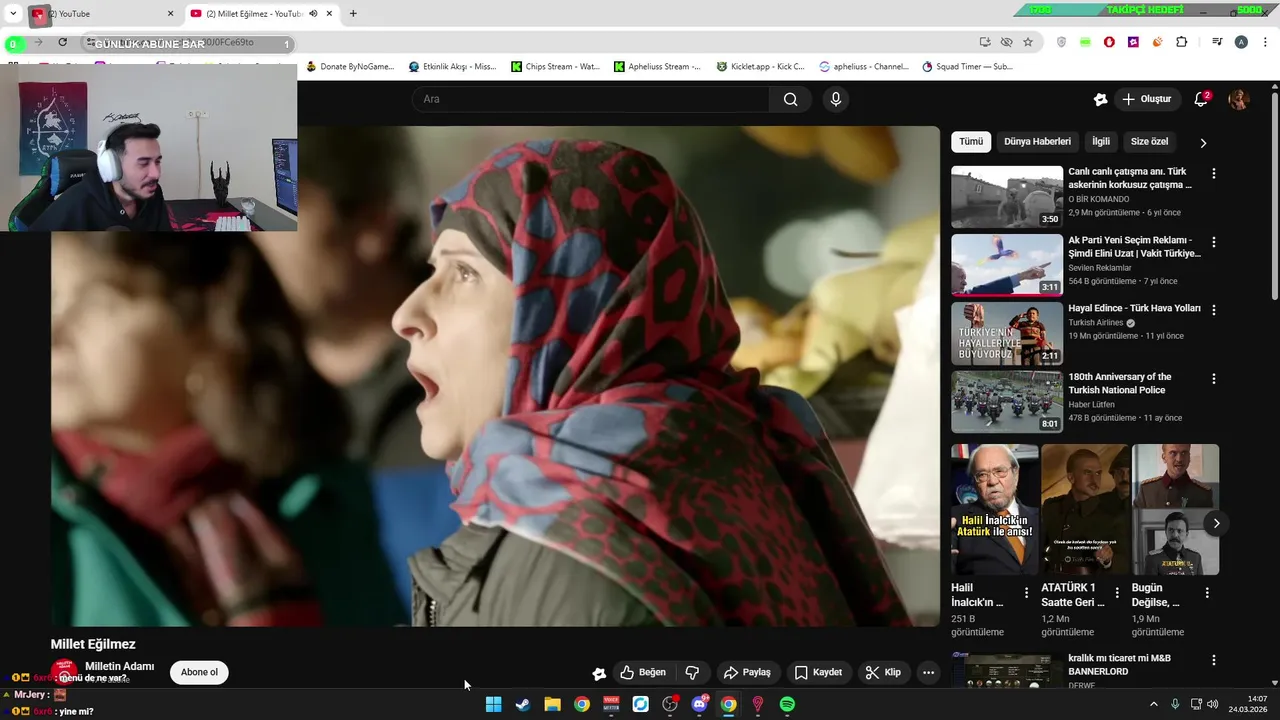Click the green rectangle extension icon

[x=1085, y=42]
